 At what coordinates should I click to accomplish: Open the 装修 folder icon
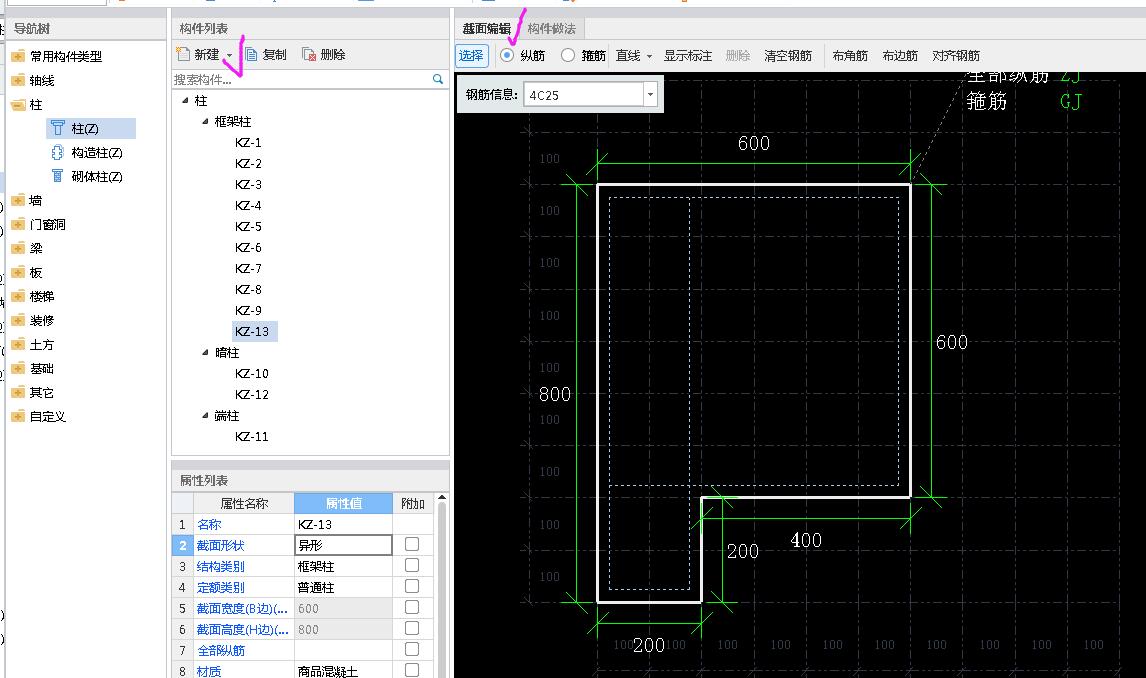(x=18, y=320)
